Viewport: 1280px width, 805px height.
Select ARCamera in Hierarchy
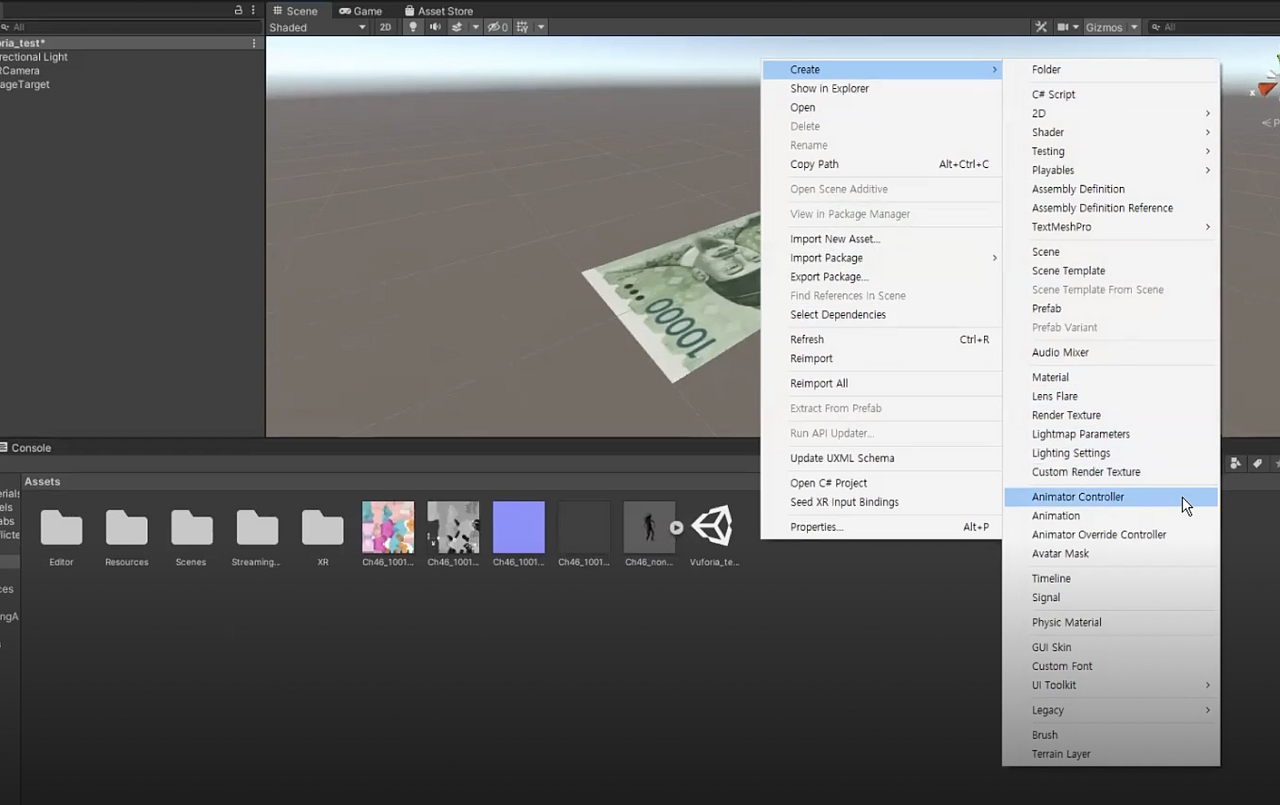[x=20, y=71]
